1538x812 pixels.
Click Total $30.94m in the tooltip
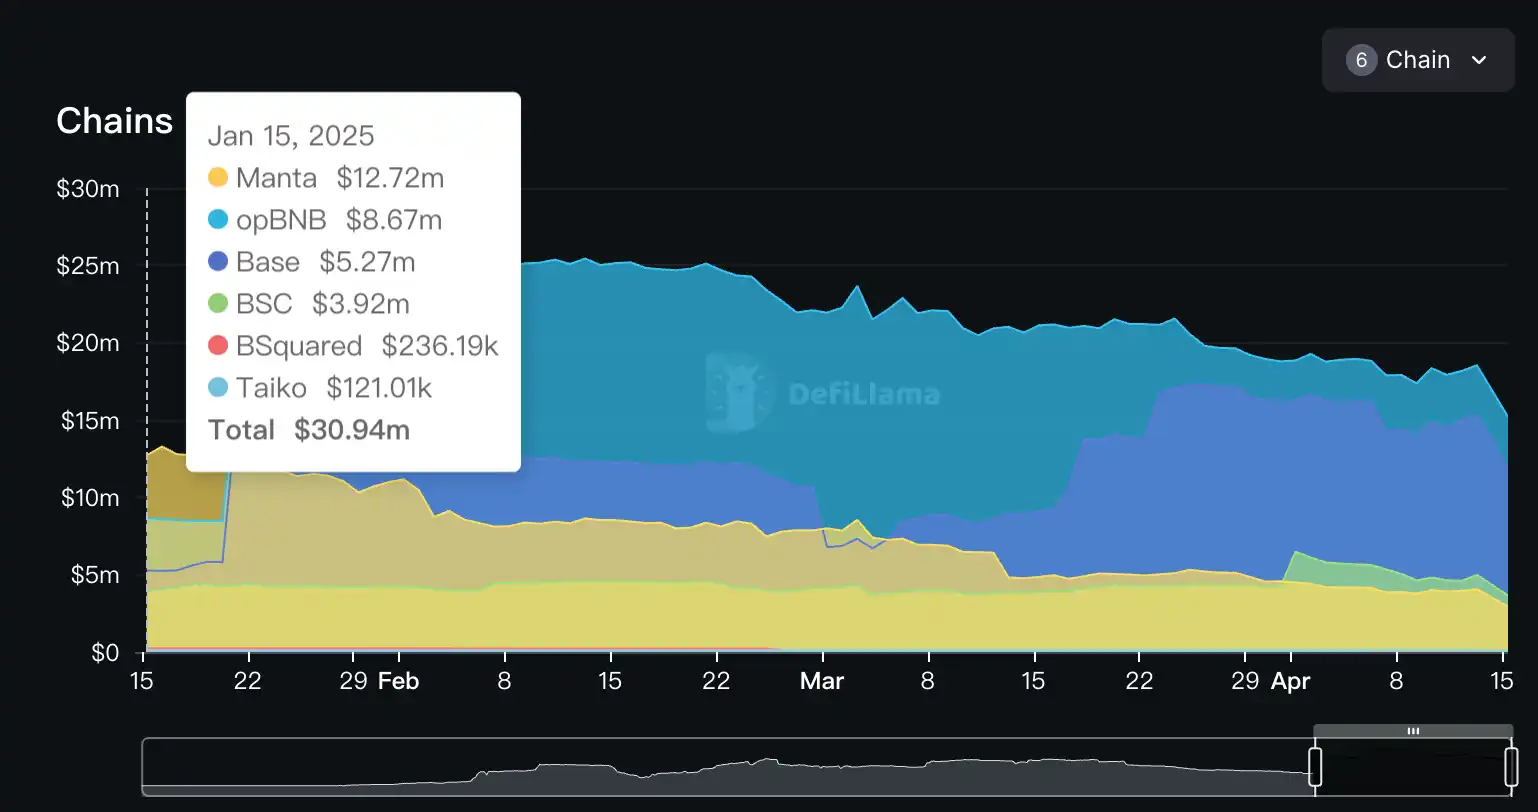point(309,430)
